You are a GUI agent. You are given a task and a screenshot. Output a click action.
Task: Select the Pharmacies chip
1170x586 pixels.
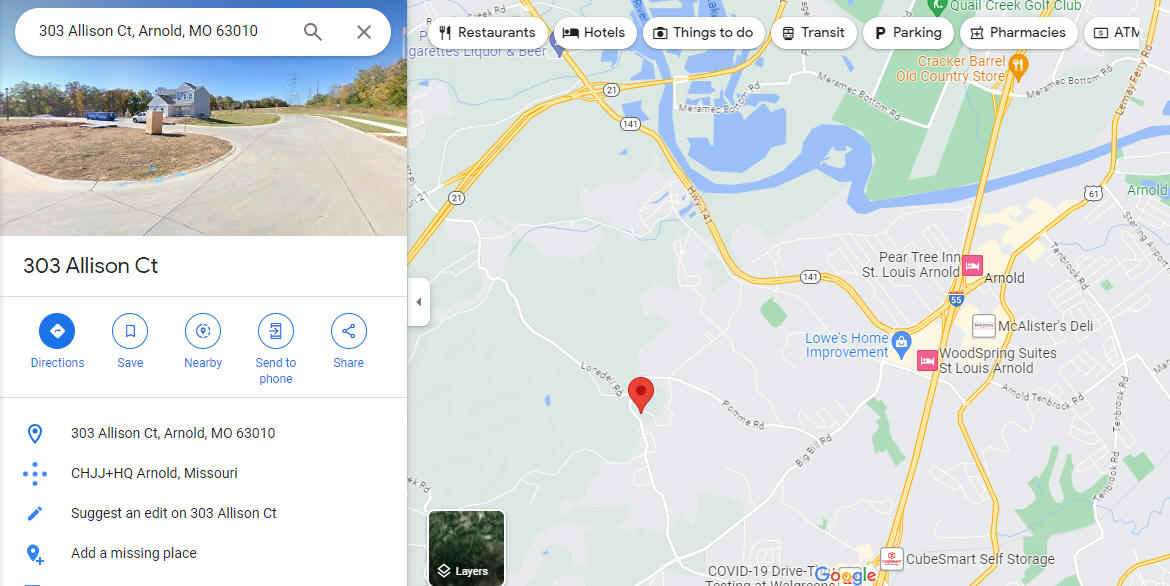(x=1018, y=33)
